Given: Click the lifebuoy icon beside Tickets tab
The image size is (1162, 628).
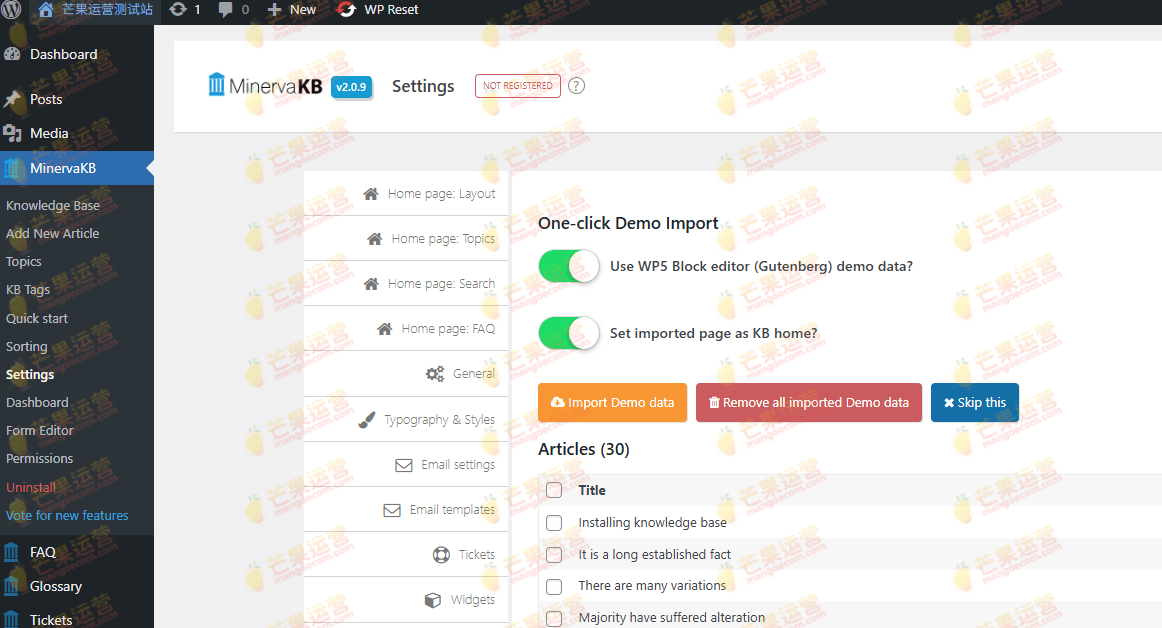Looking at the screenshot, I should [441, 555].
